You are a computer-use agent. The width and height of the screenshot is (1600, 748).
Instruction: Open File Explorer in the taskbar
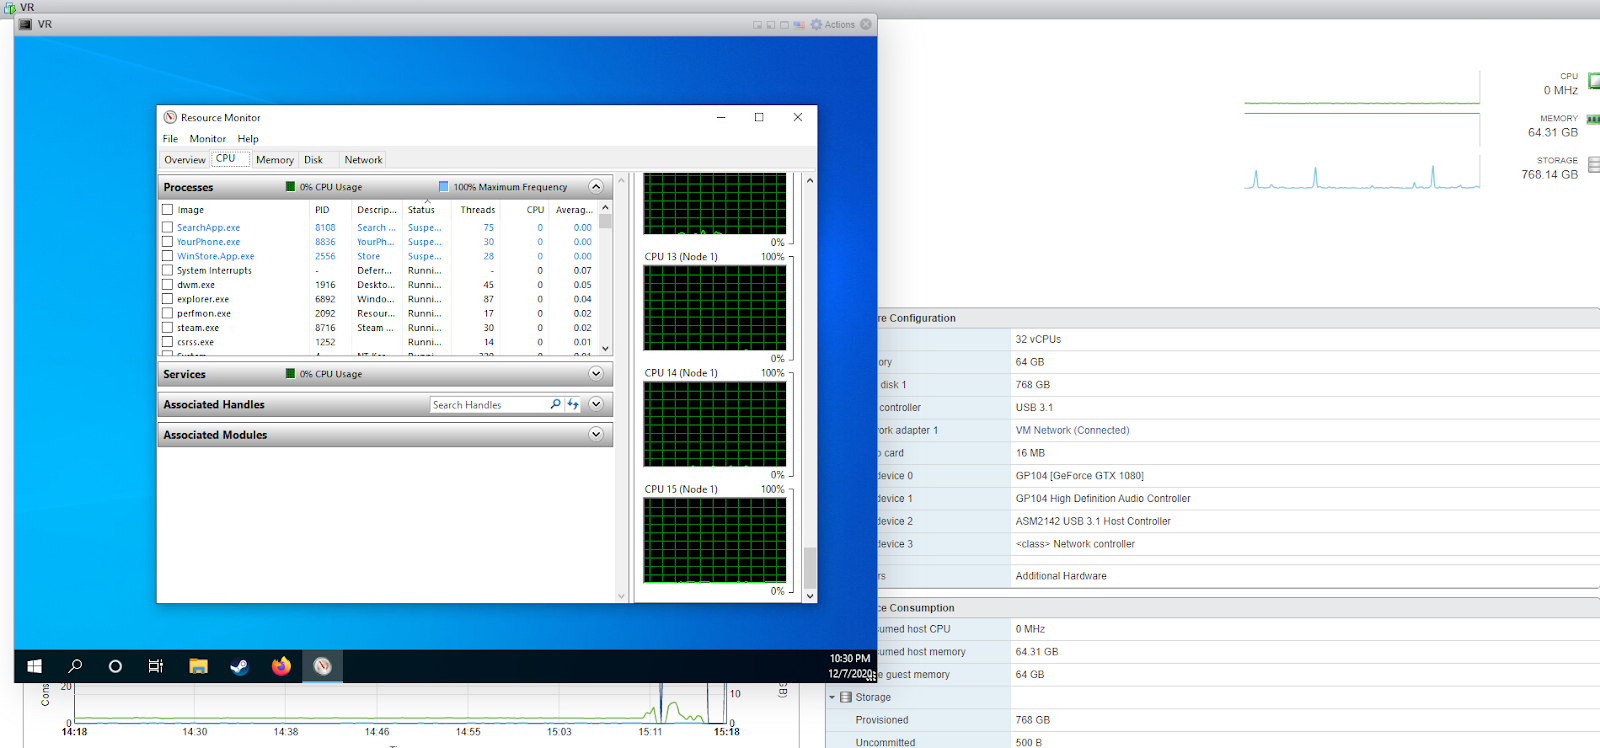pyautogui.click(x=198, y=666)
